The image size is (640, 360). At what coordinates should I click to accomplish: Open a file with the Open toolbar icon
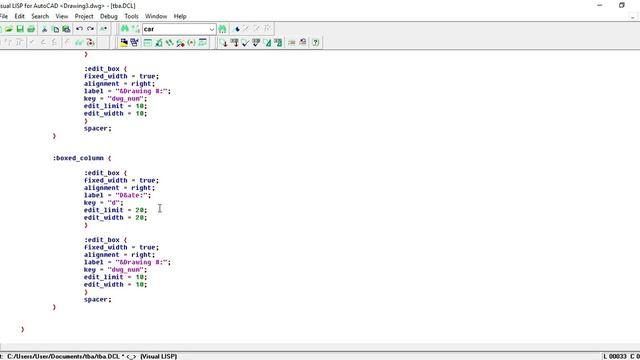pyautogui.click(x=9, y=29)
